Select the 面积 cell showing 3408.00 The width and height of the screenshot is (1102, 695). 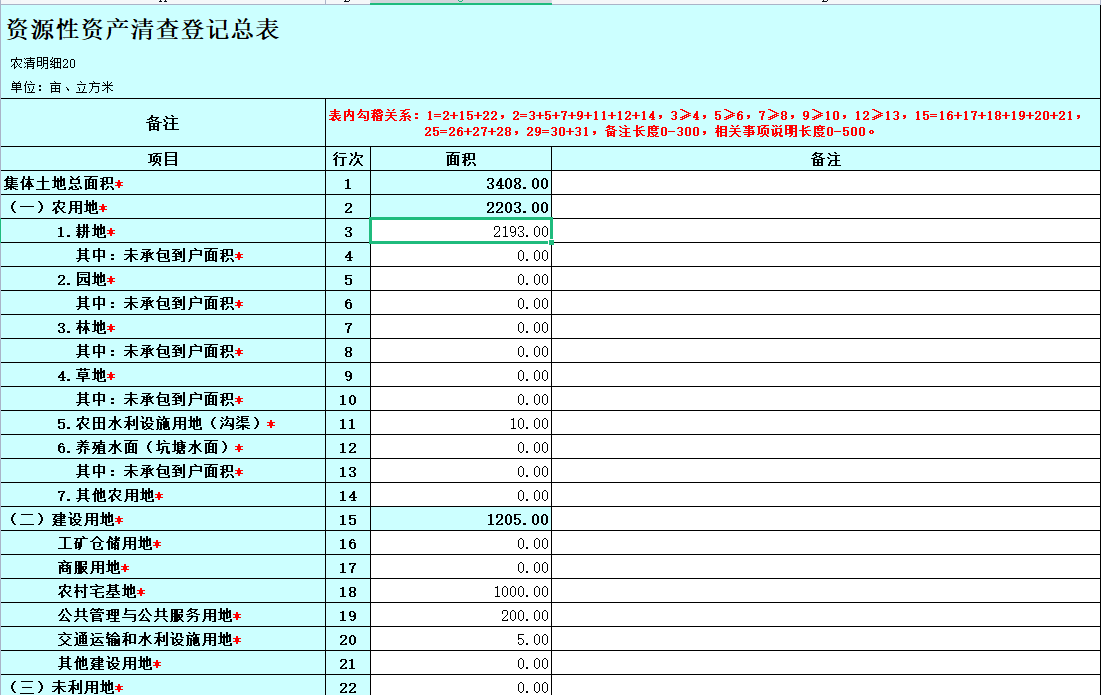click(461, 183)
